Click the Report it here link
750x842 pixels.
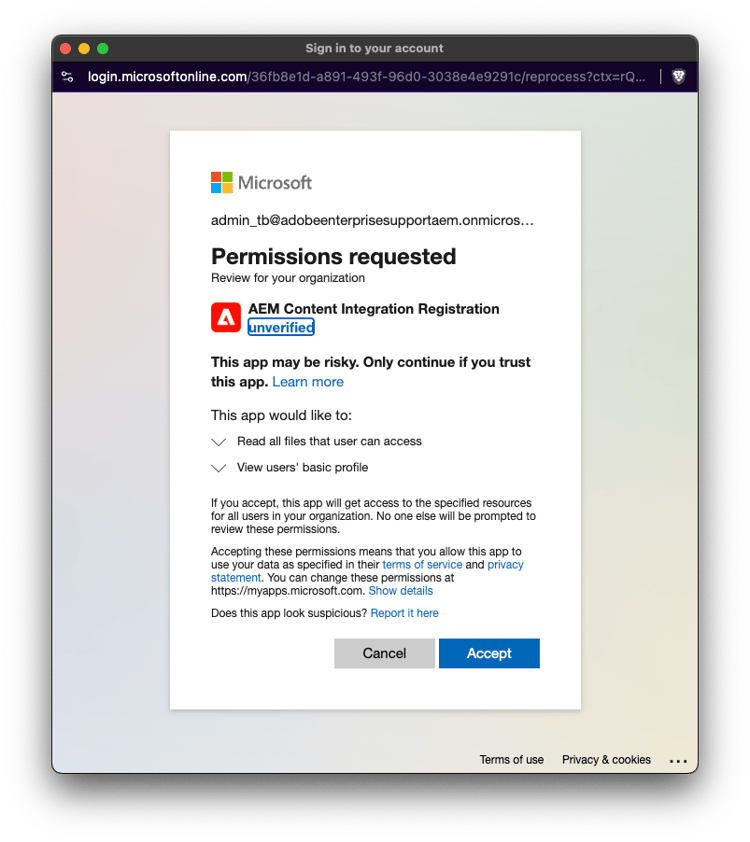(404, 613)
